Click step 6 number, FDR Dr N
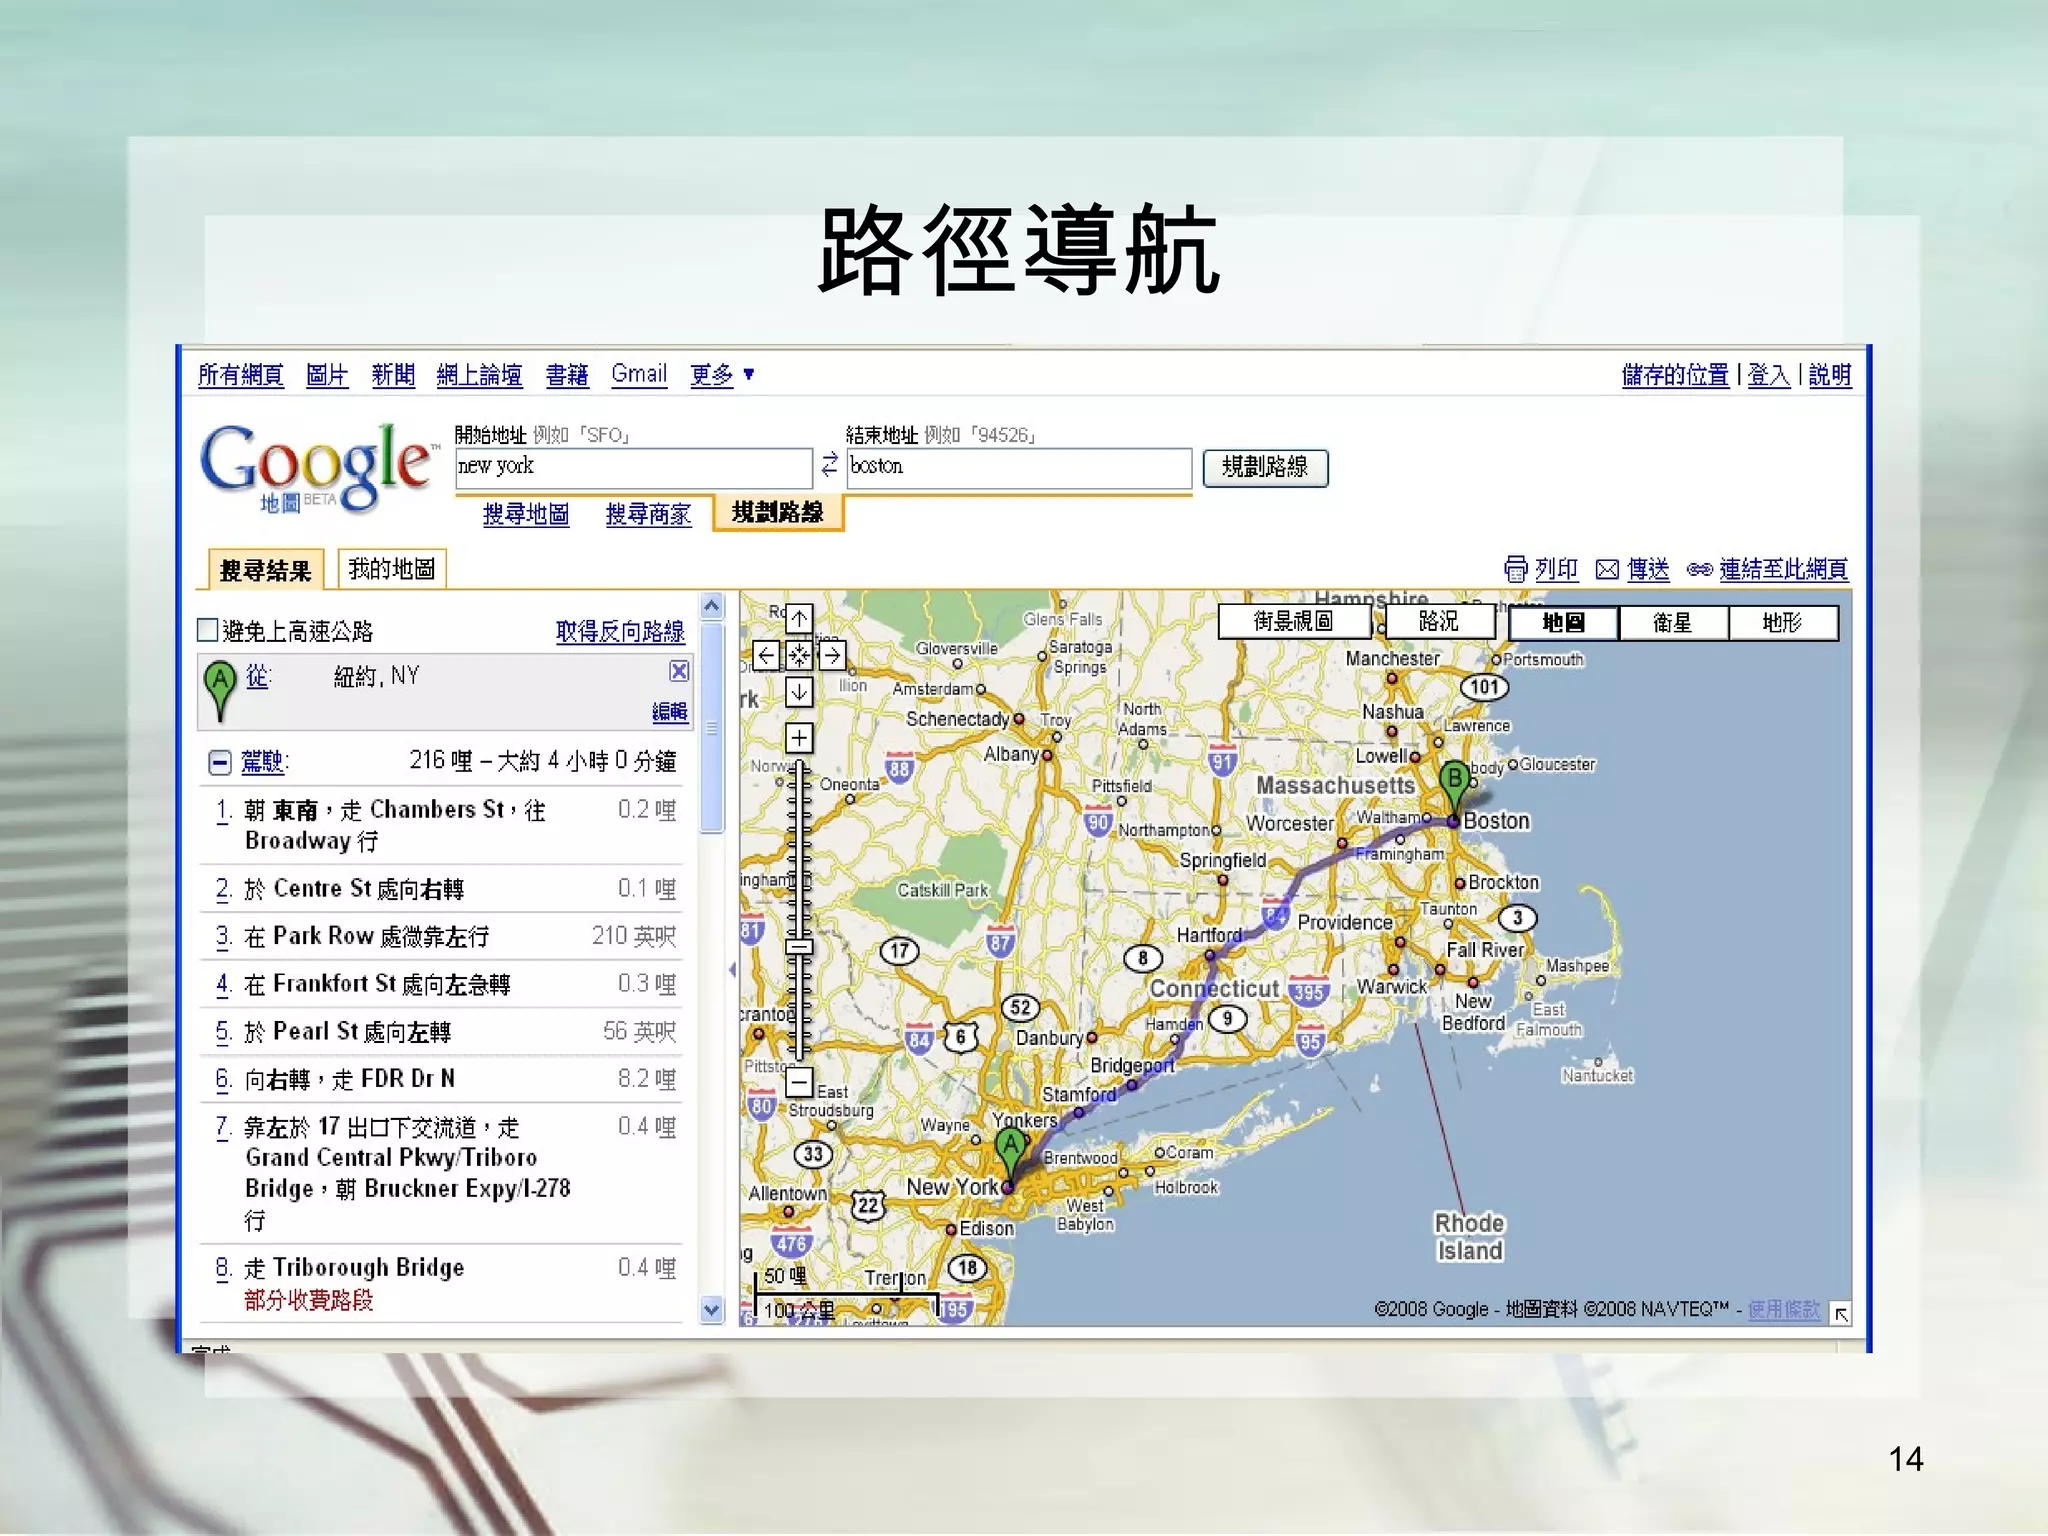The image size is (2048, 1536). tap(224, 1079)
